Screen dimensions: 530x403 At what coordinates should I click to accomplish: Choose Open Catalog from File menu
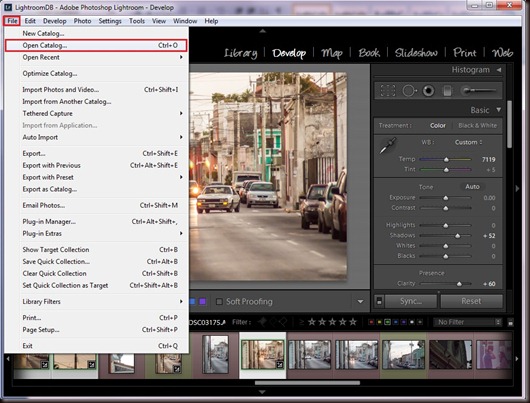coord(96,45)
